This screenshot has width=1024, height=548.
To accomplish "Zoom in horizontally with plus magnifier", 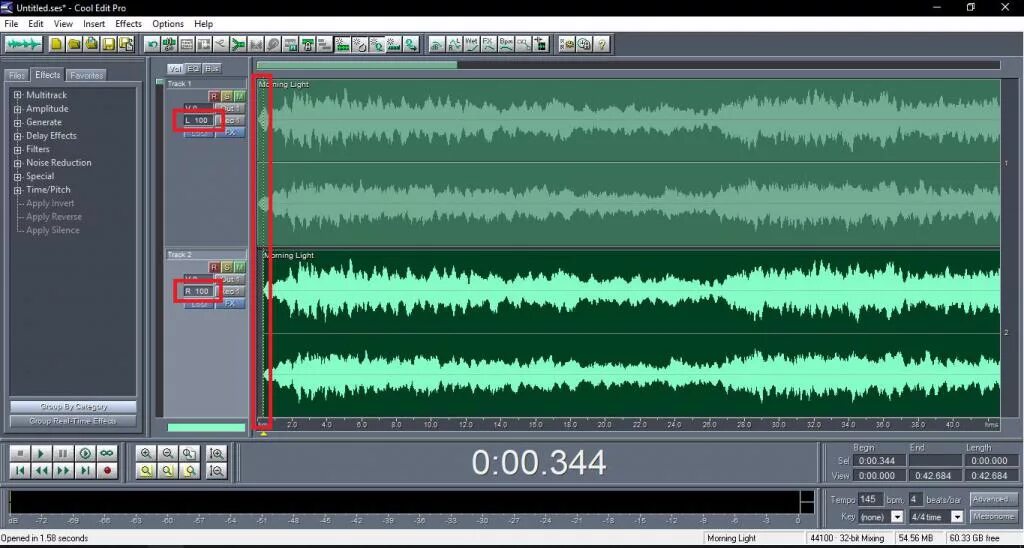I will (x=146, y=453).
